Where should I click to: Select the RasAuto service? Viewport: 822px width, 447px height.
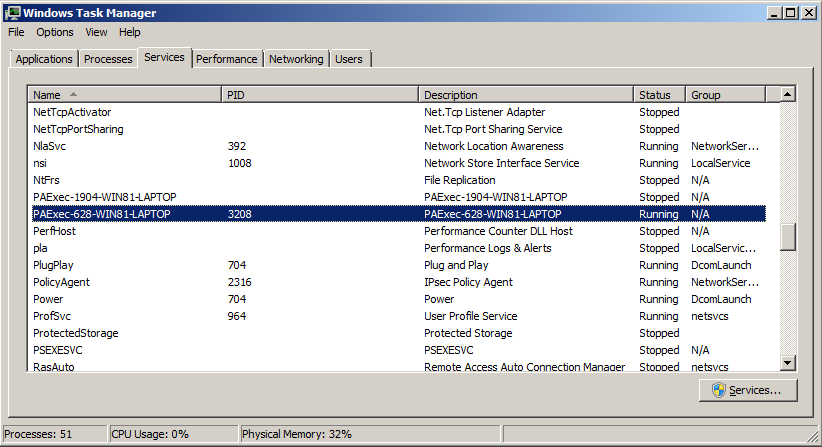(x=53, y=367)
